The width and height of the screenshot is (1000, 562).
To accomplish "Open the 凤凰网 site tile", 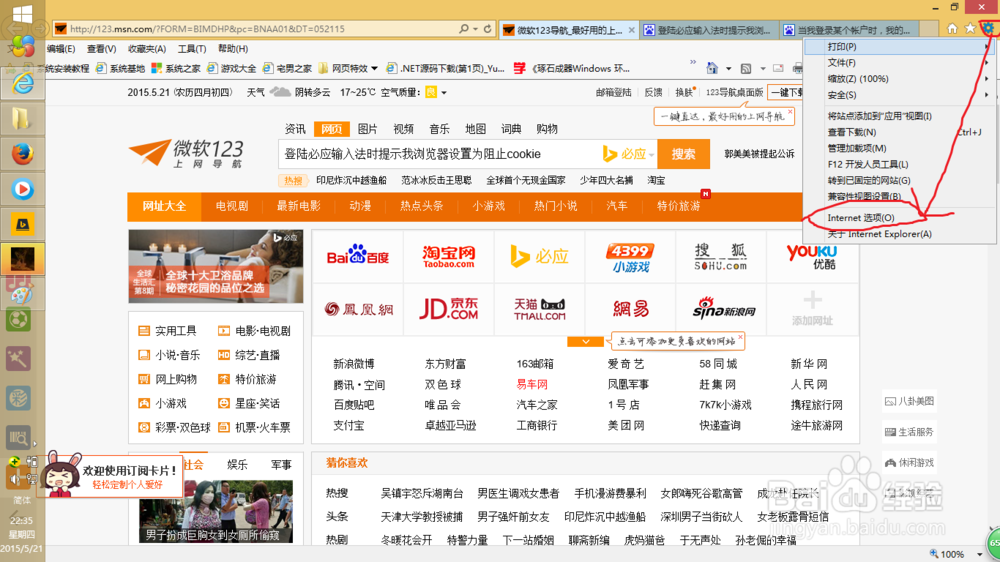I will 358,309.
